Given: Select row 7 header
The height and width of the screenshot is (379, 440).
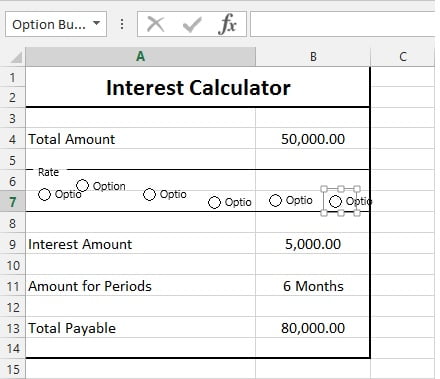Looking at the screenshot, I should (x=13, y=202).
